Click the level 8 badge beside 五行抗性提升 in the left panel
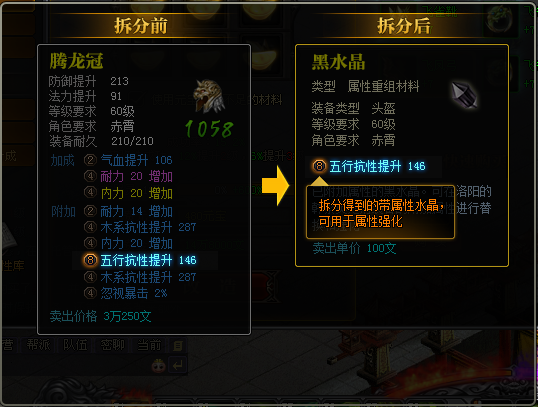Viewport: 538px width, 407px height. (x=91, y=260)
